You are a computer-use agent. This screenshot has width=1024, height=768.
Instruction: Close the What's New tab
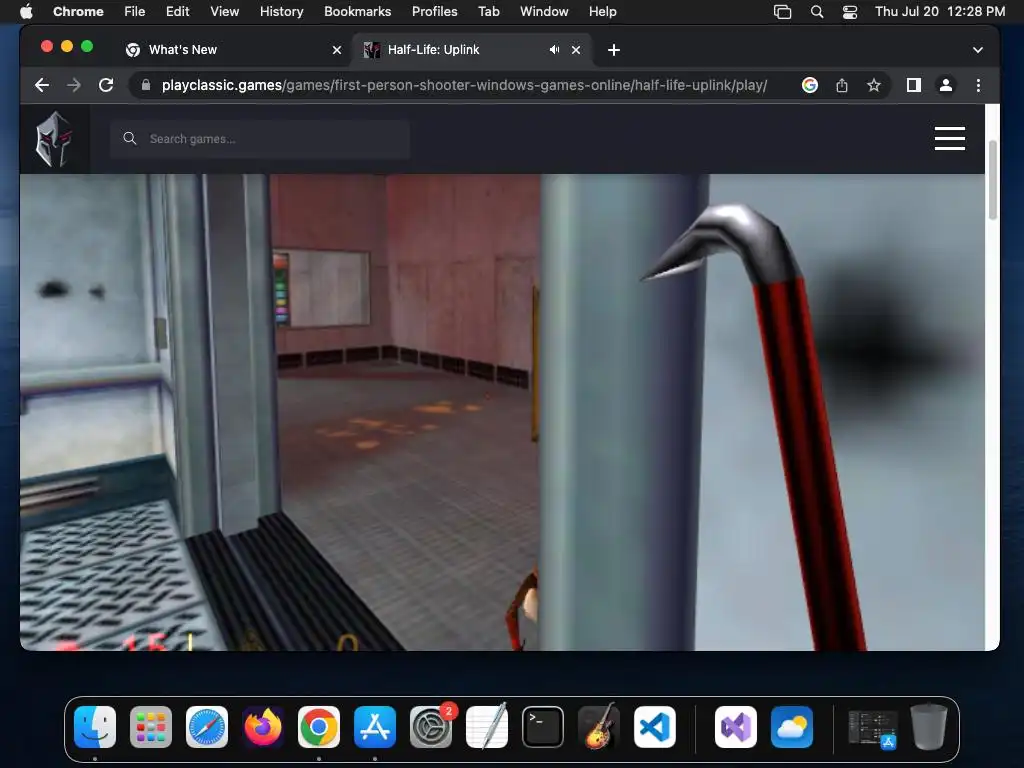click(336, 50)
